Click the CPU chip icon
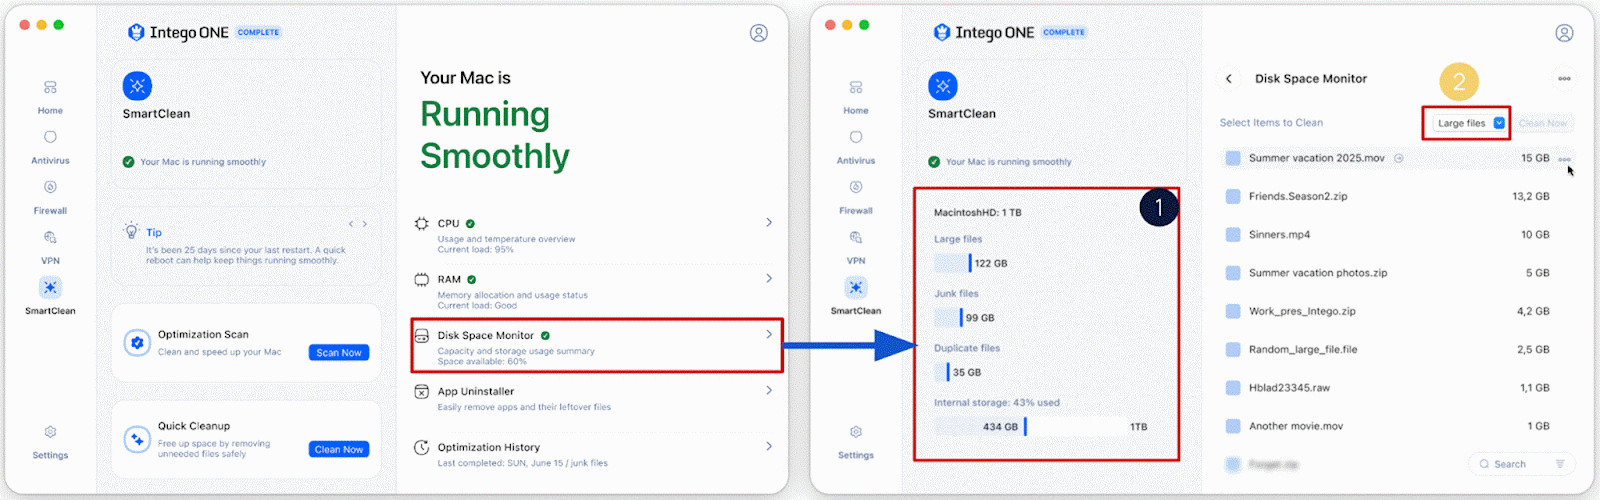This screenshot has width=1600, height=500. (422, 224)
